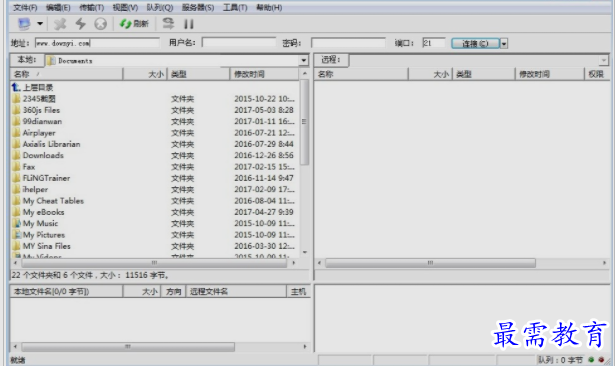Sort remote files by 名称 column
This screenshot has width=615, height=366.
[361, 74]
